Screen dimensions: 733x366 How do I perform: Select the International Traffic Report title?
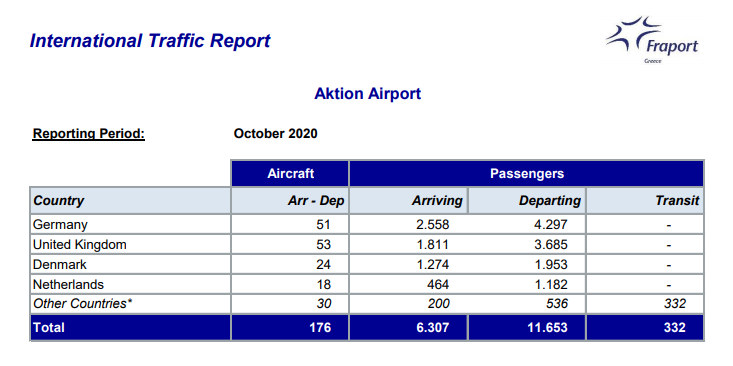click(150, 41)
